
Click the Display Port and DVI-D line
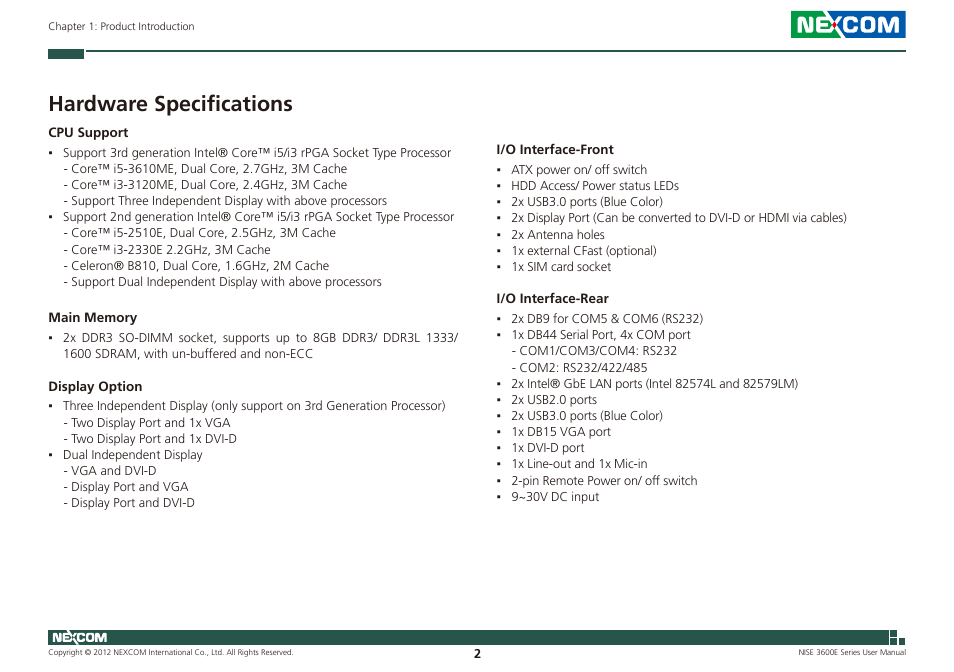coord(129,503)
